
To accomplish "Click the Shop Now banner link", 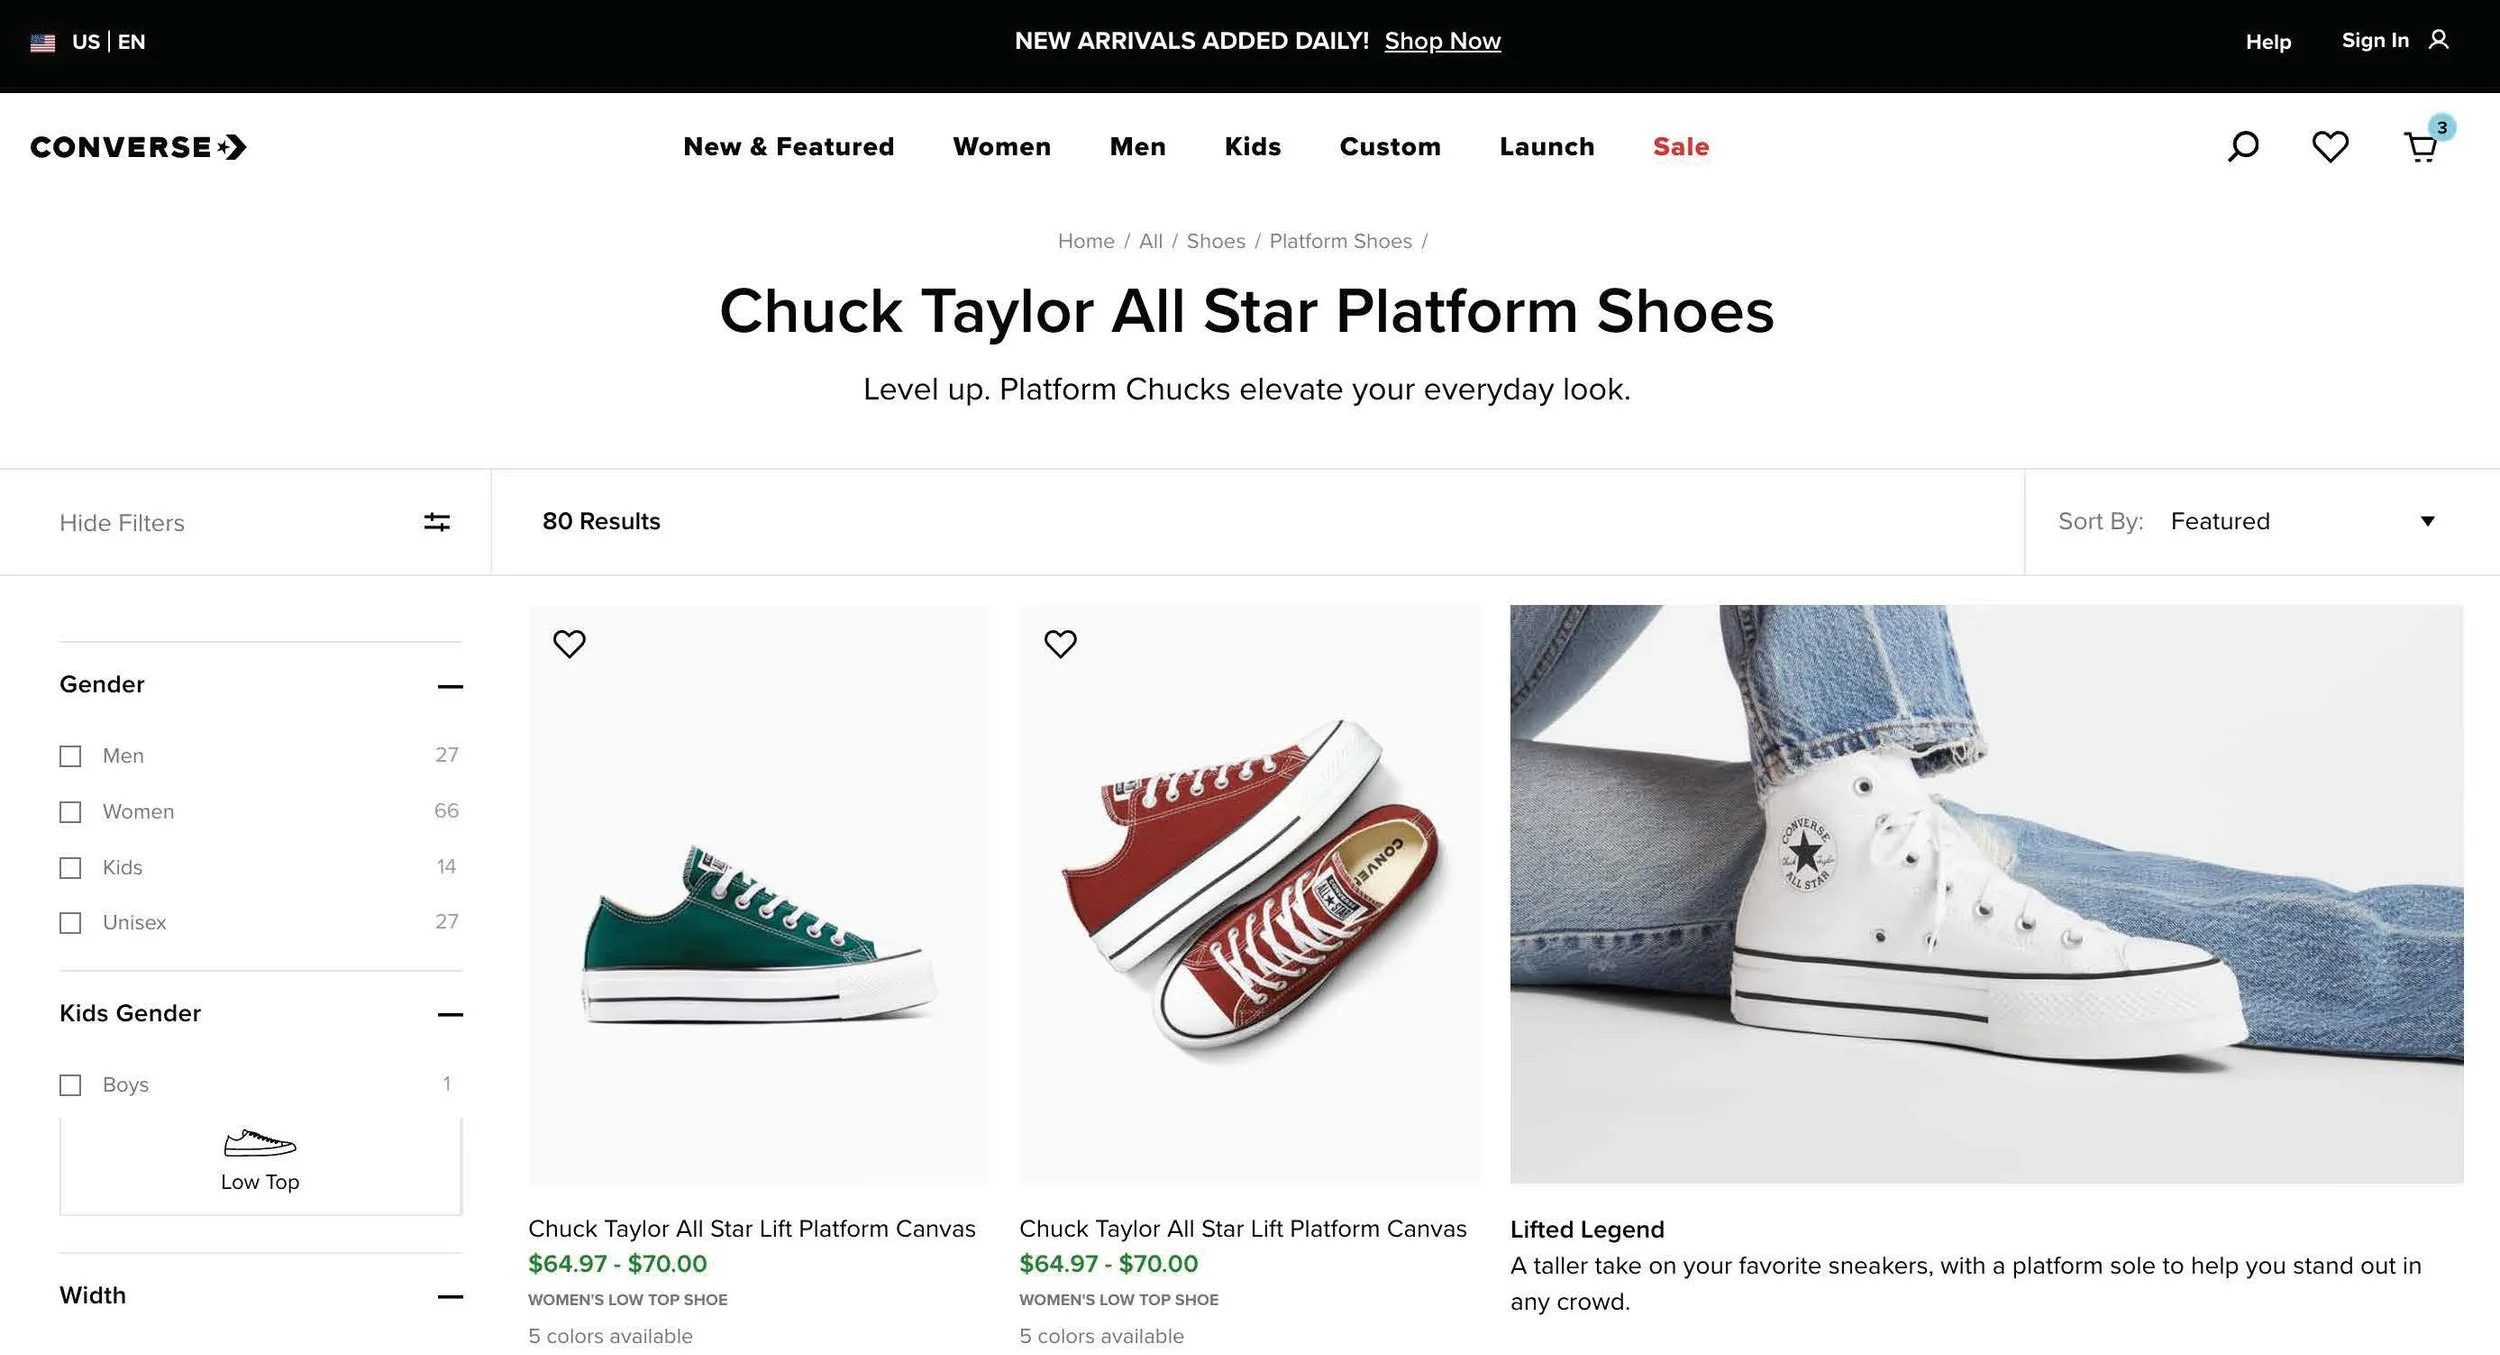I will [x=1442, y=41].
